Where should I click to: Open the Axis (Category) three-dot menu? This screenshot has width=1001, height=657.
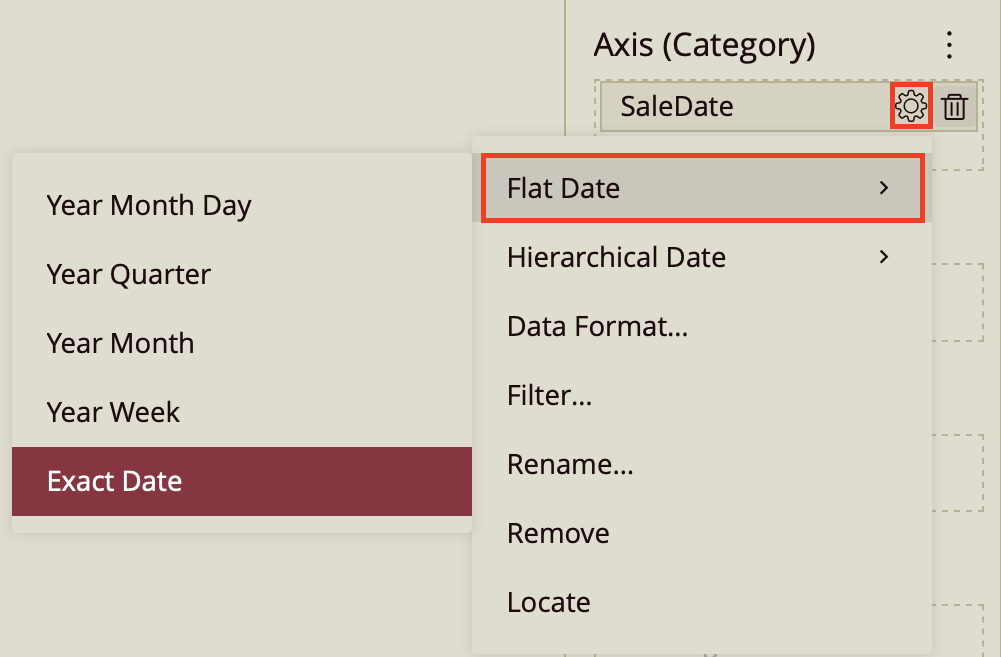click(x=948, y=44)
